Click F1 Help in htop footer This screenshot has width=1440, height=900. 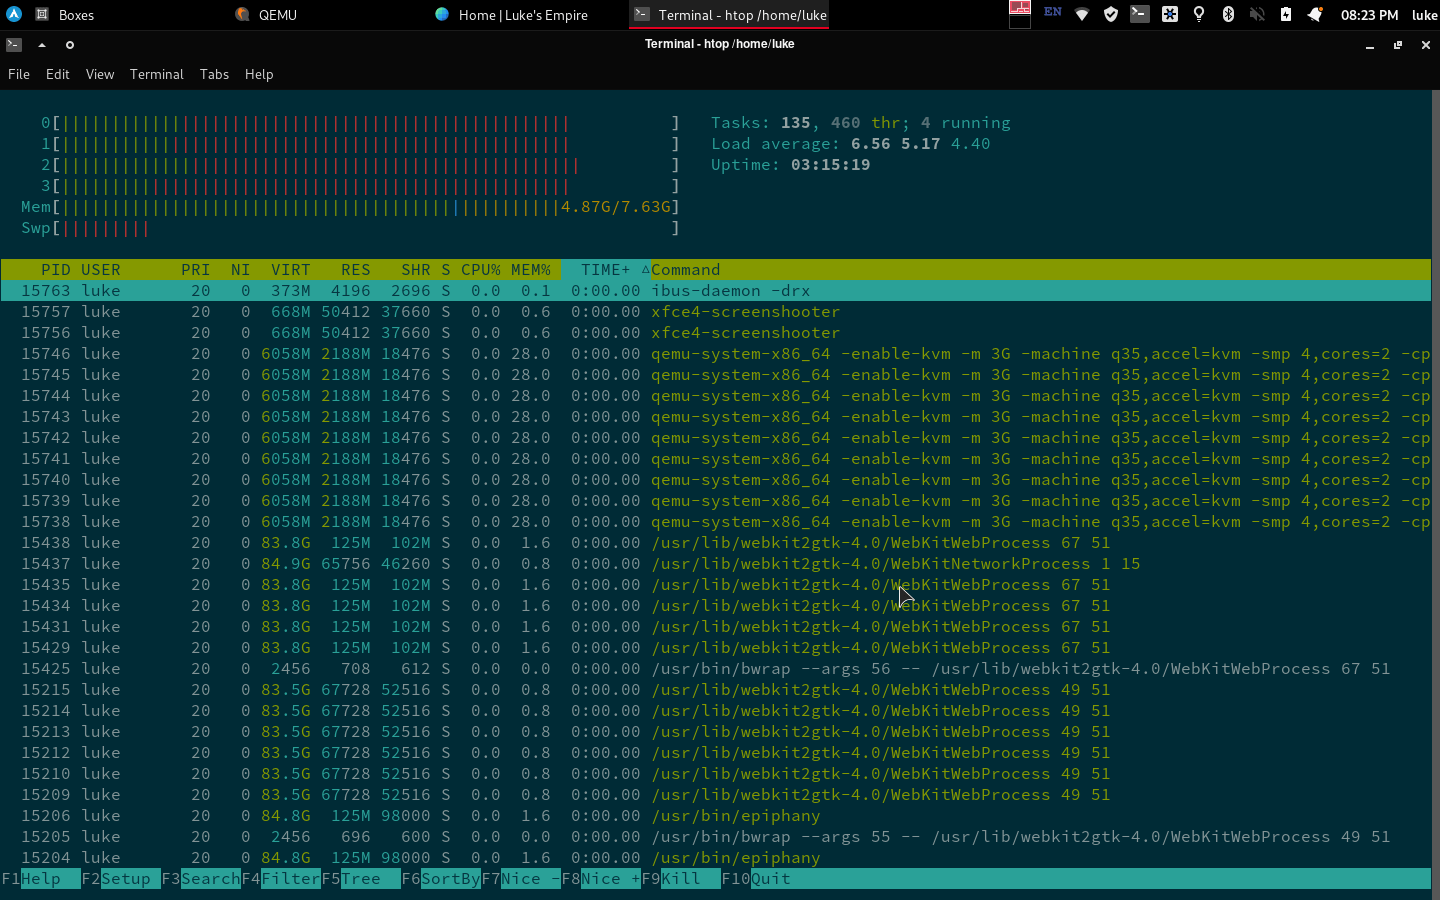point(41,878)
